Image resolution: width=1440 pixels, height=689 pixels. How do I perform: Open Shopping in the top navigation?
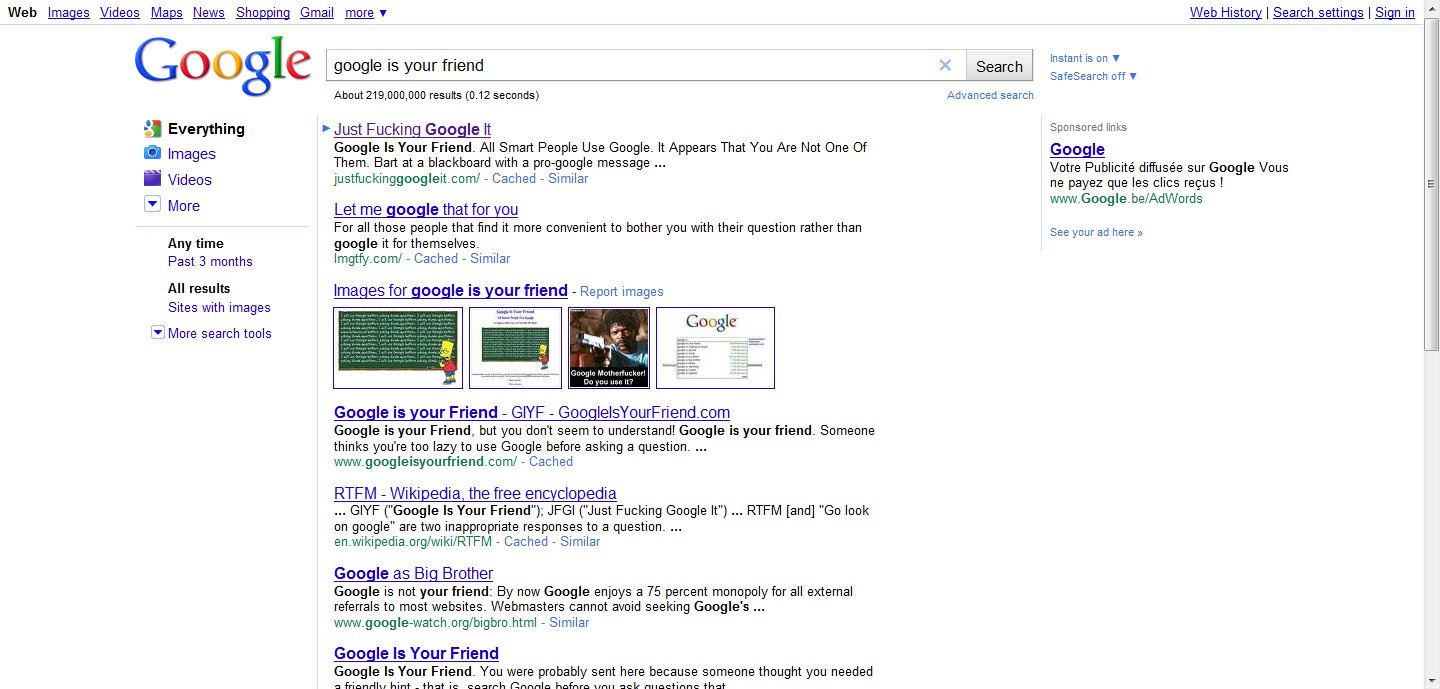point(263,13)
